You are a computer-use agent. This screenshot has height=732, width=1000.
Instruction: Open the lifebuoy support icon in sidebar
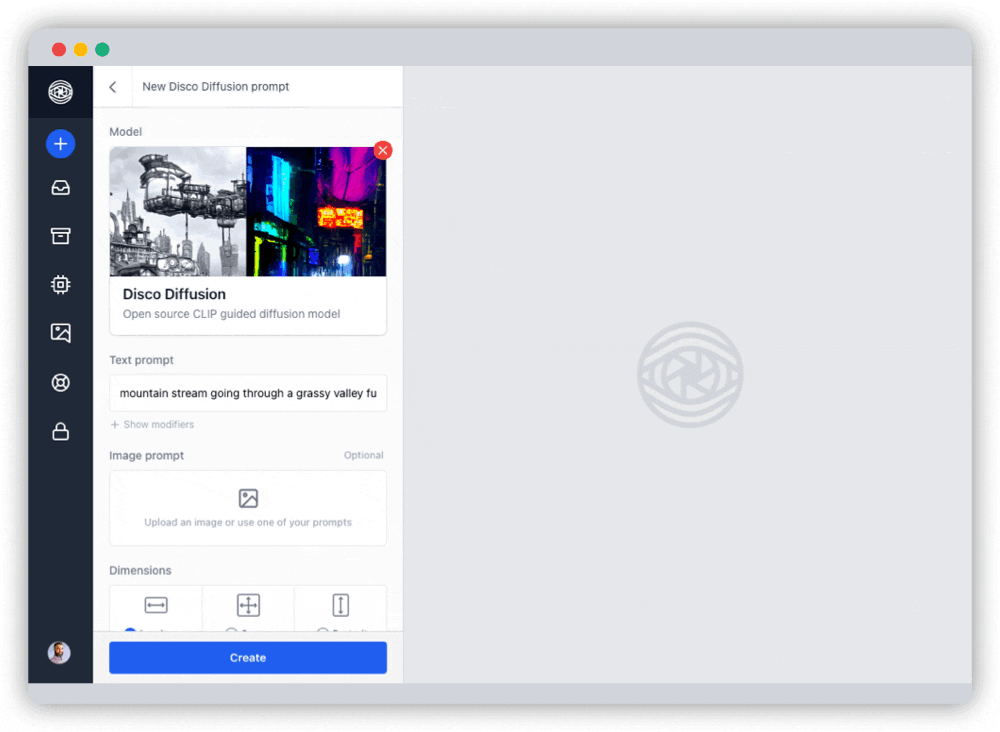coord(61,383)
